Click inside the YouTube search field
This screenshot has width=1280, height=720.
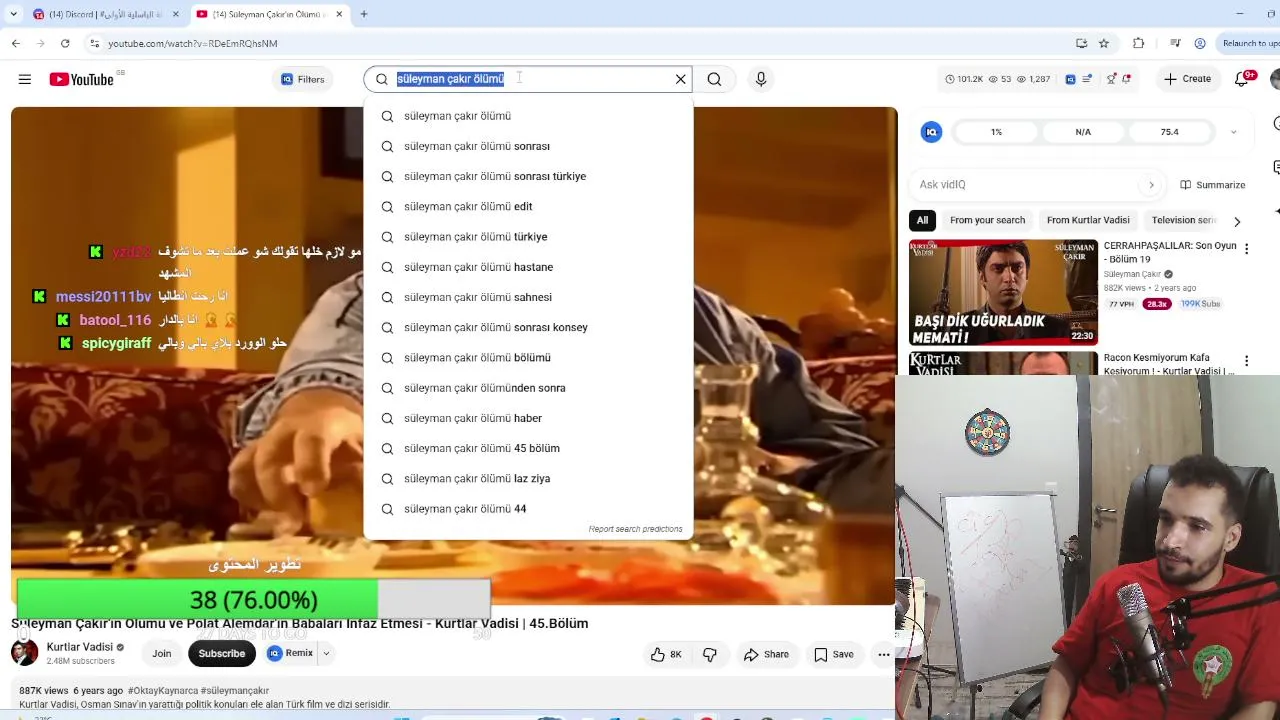530,79
